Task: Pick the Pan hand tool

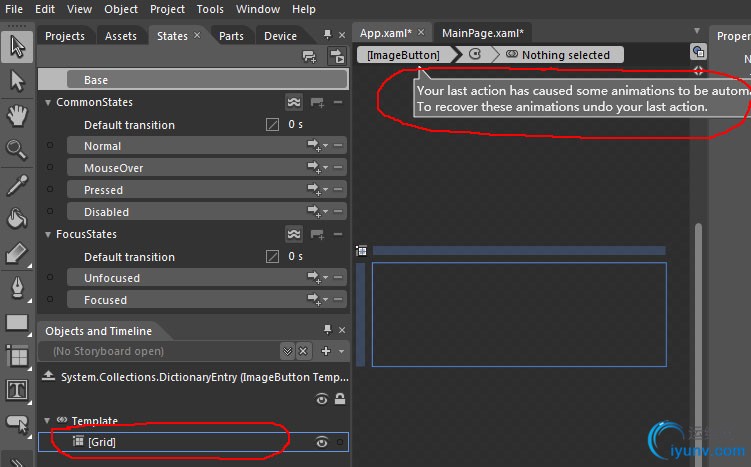Action: 17,116
